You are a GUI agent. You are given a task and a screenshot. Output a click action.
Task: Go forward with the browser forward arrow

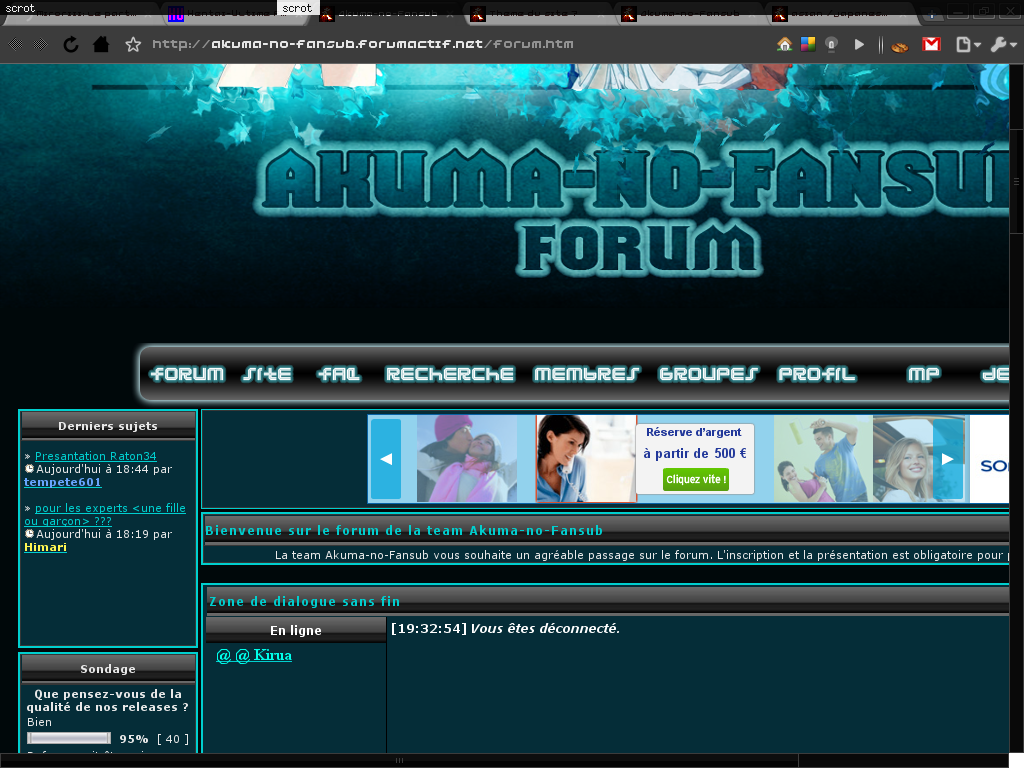(x=40, y=44)
